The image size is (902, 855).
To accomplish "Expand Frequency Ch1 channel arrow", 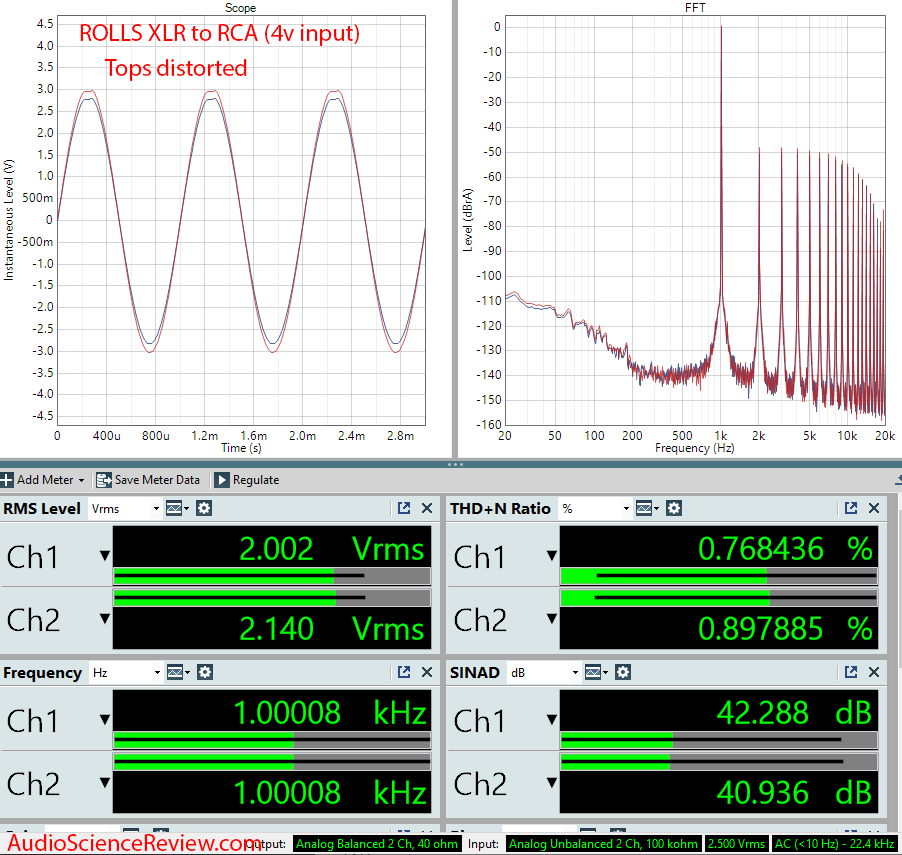I will click(x=105, y=720).
